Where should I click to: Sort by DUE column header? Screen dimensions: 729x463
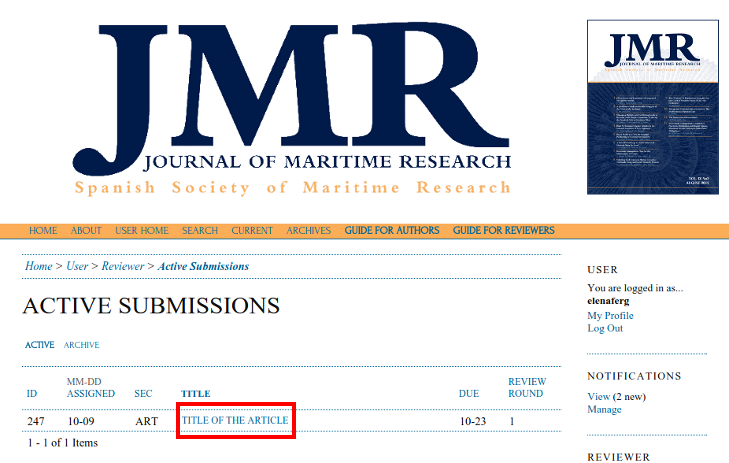tap(469, 394)
